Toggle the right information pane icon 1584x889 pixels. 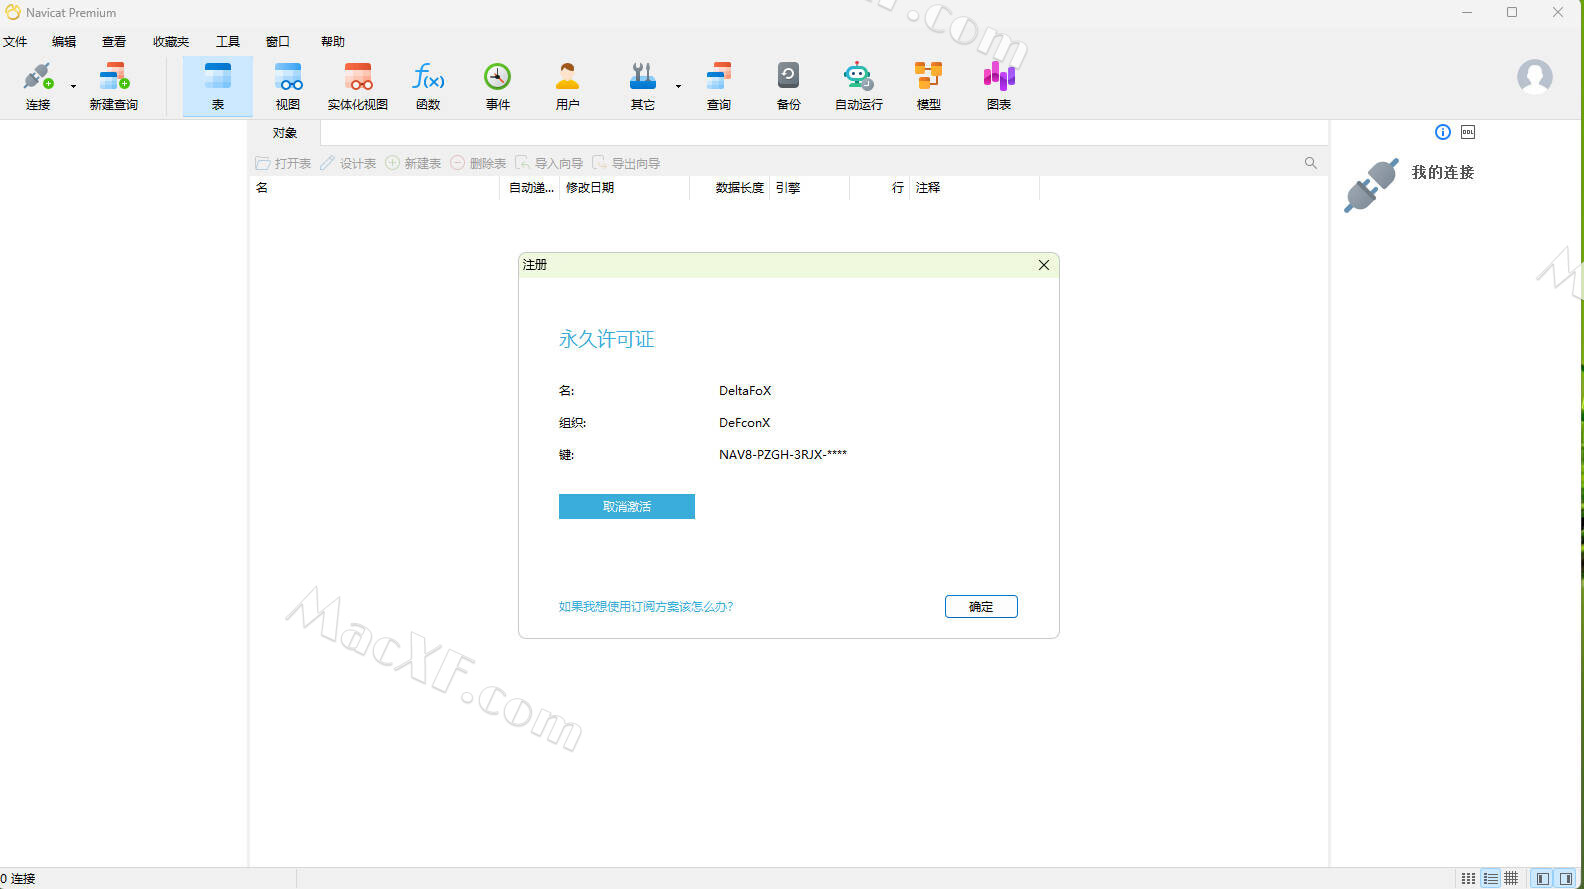[1565, 878]
